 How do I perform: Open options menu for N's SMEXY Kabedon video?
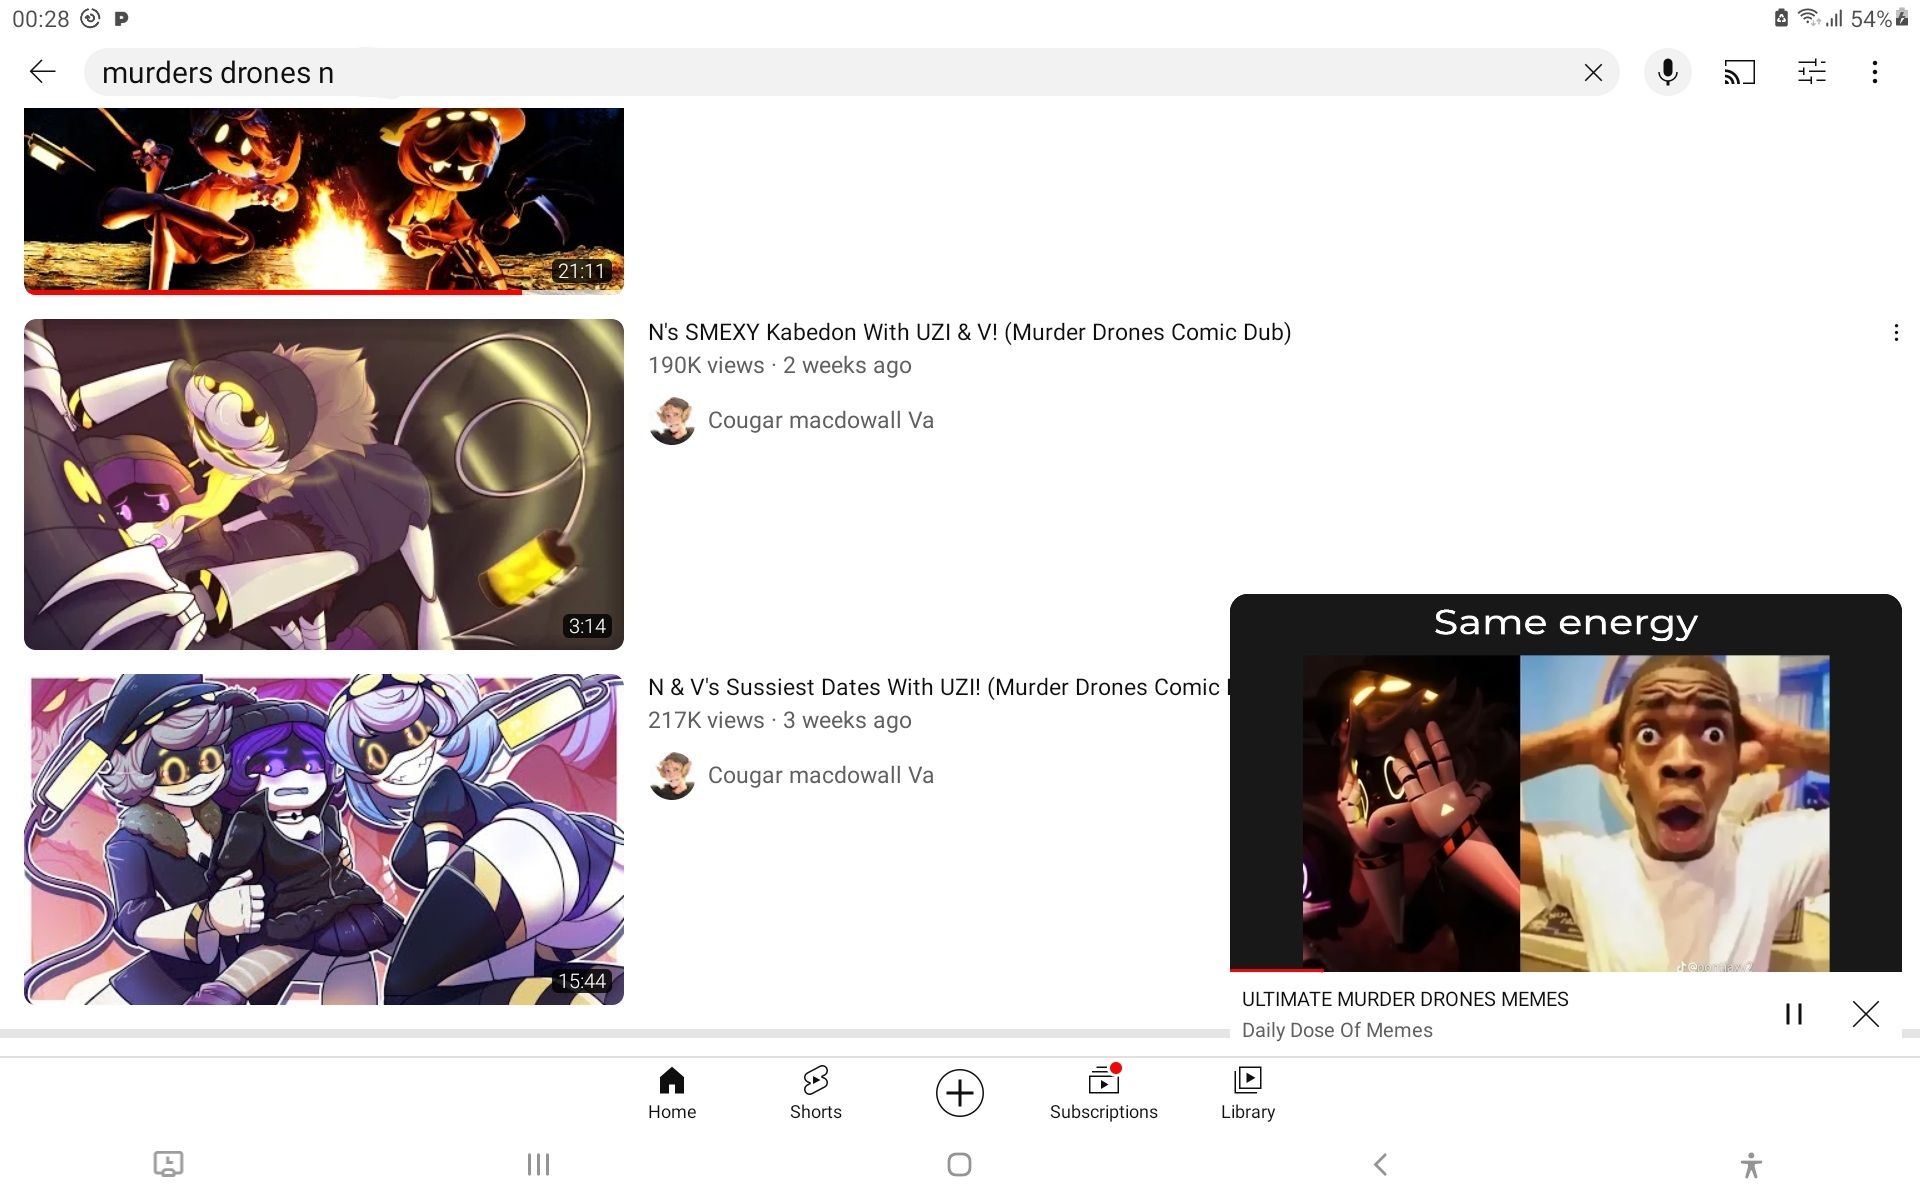(1896, 333)
